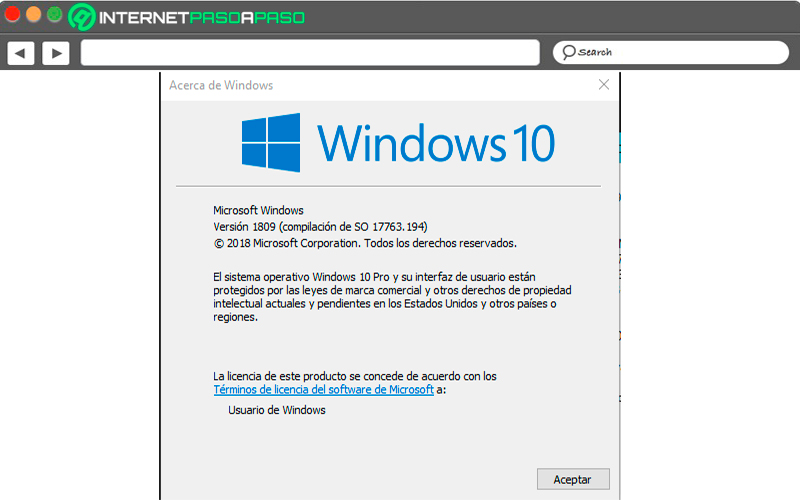Screen dimensions: 800x500
Task: Click the Aceptar button
Action: coord(573,479)
